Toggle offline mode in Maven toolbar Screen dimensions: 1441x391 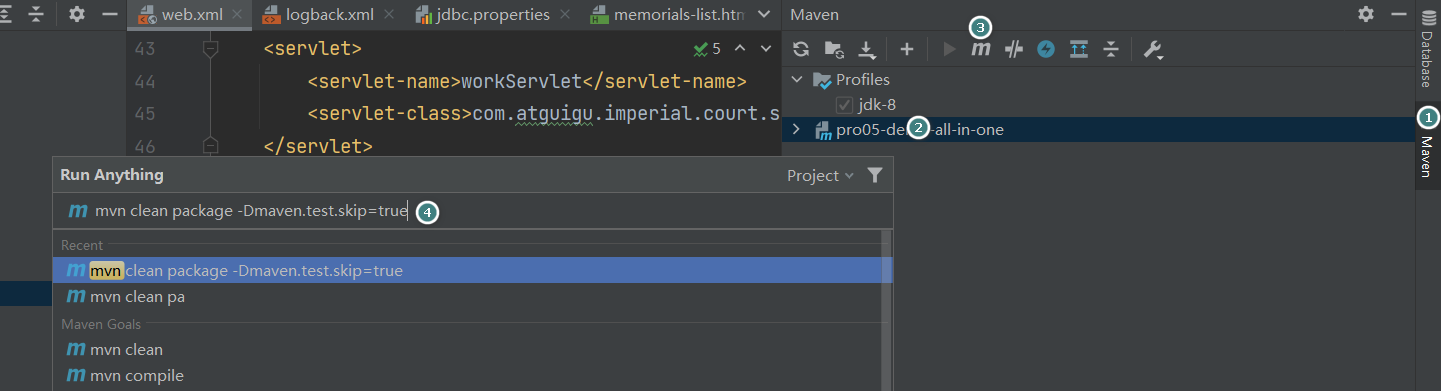pyautogui.click(x=1013, y=49)
